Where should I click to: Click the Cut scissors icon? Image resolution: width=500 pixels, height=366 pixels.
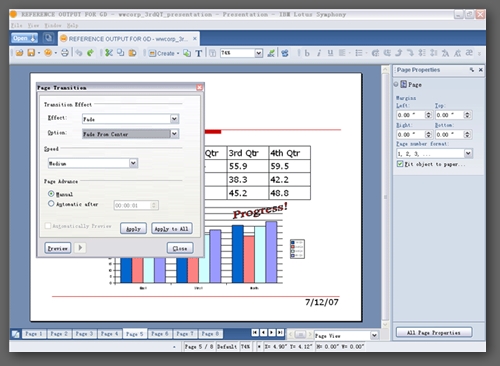tap(109, 53)
